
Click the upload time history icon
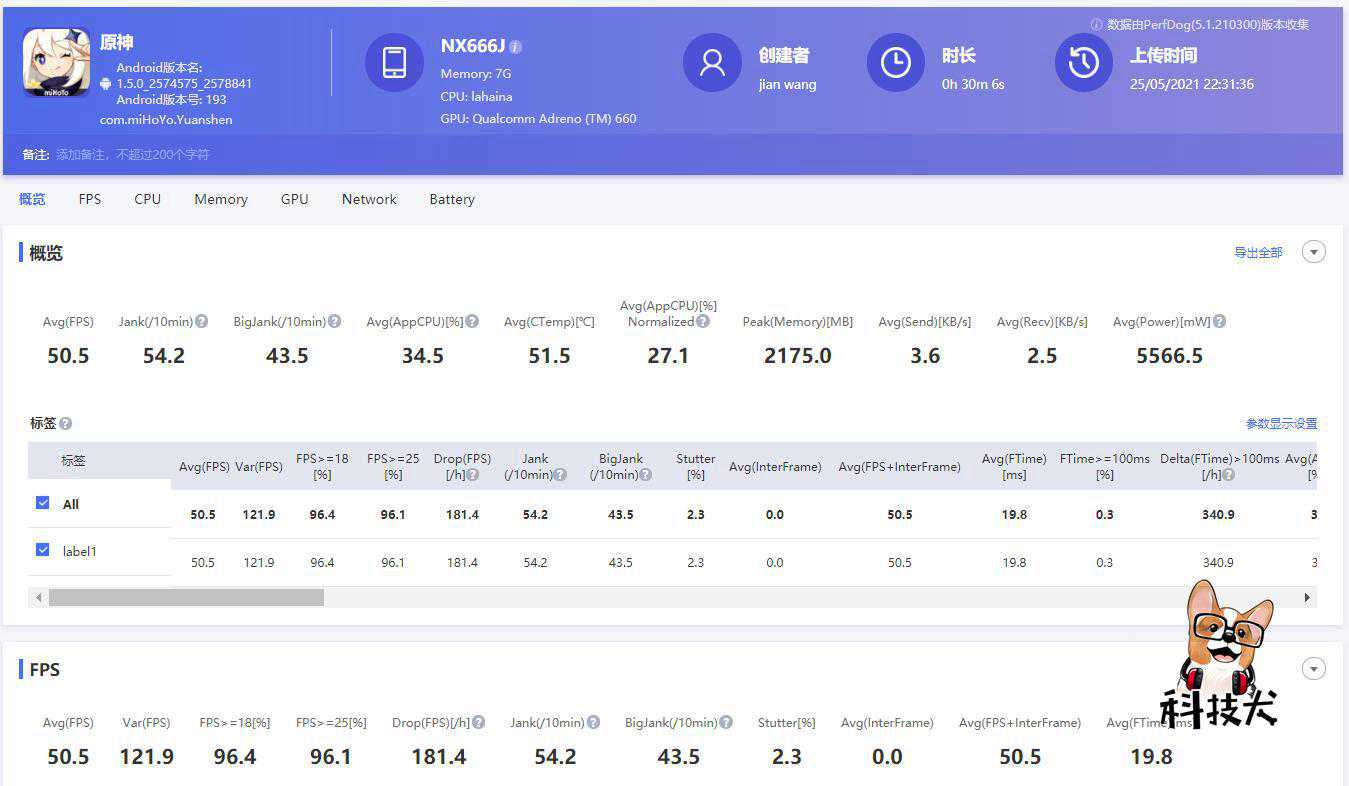click(1084, 63)
